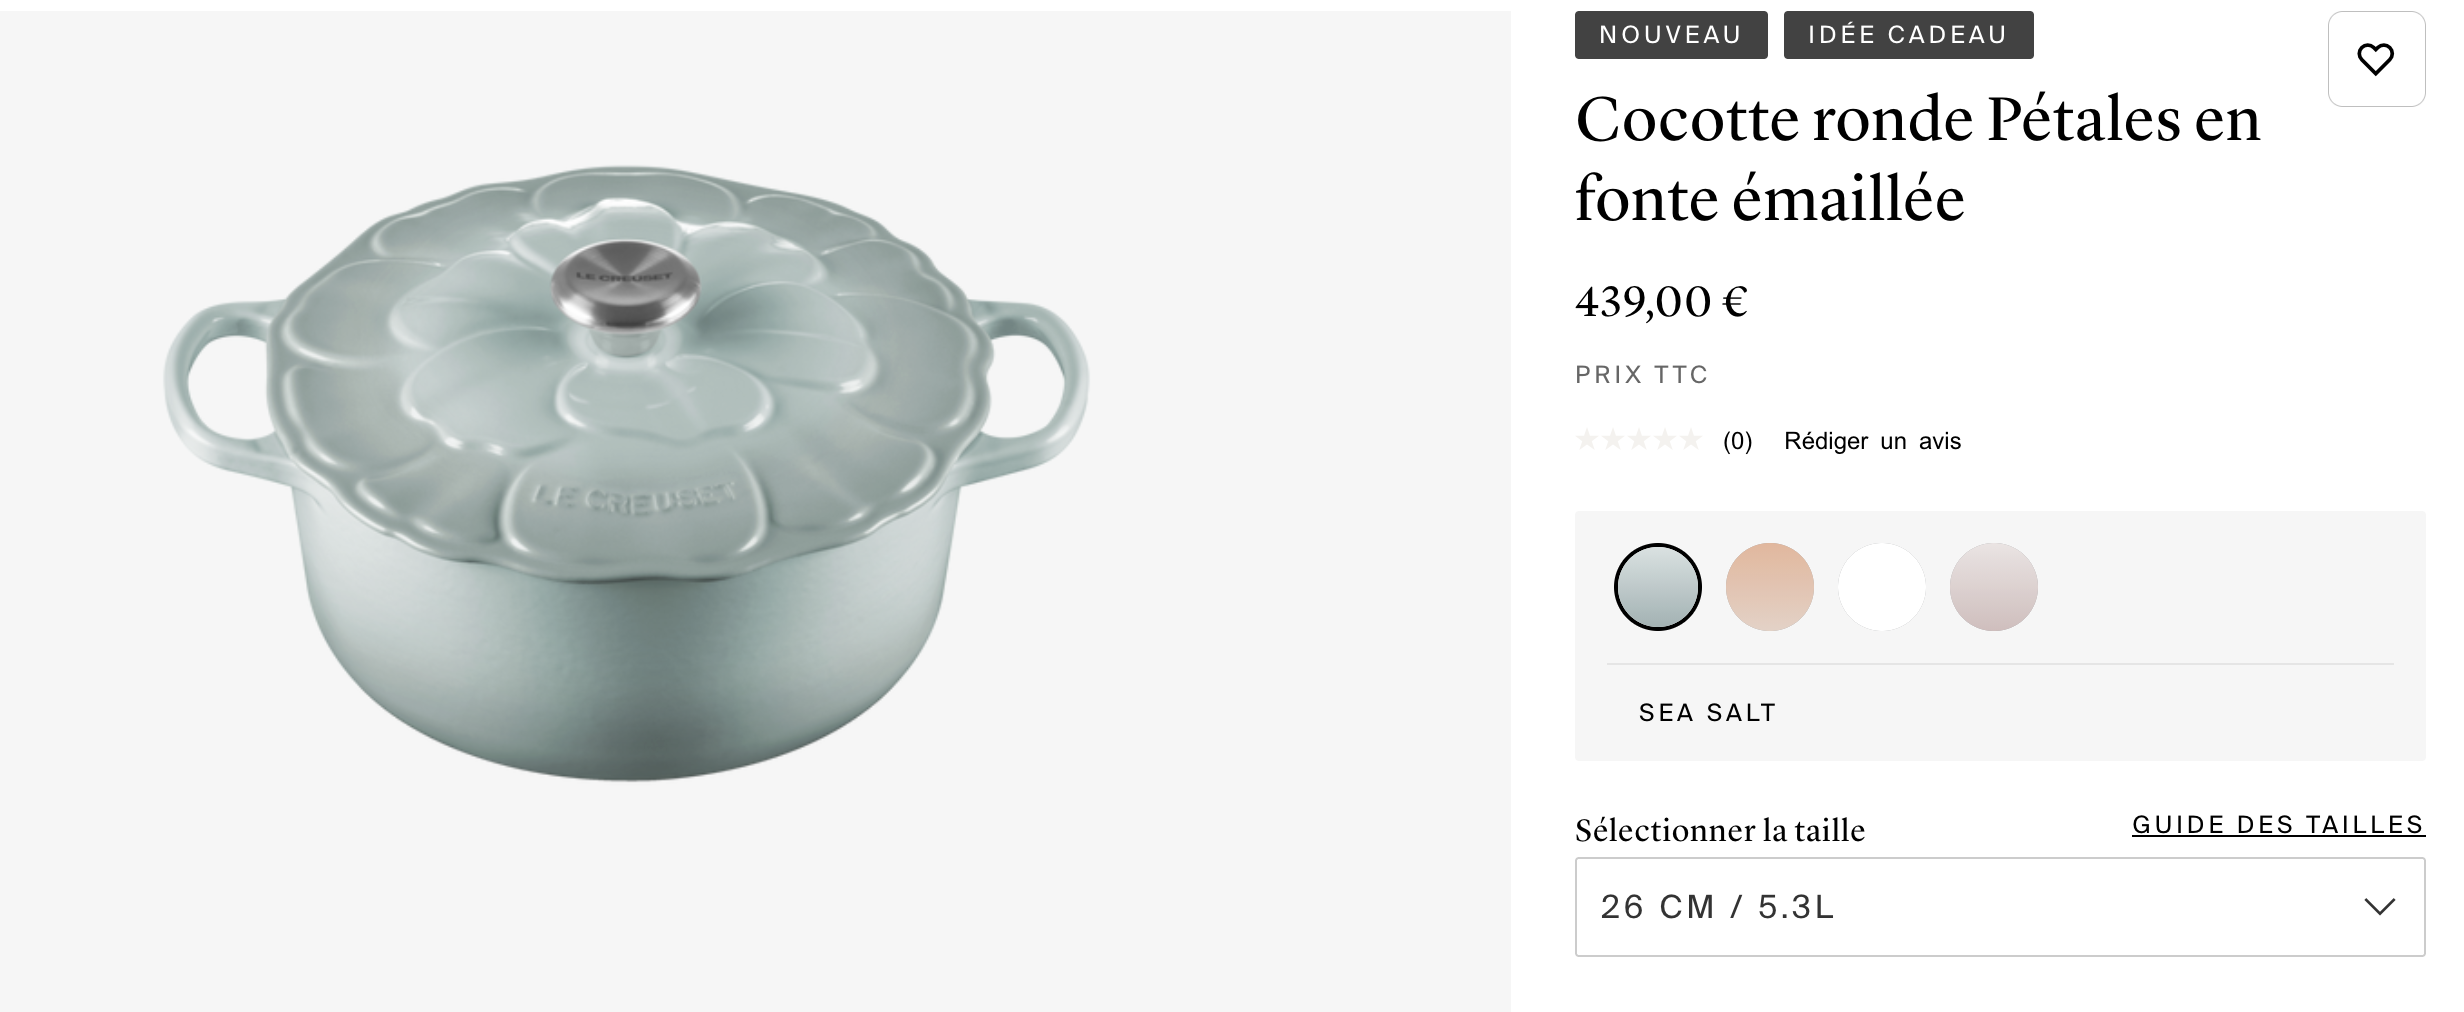Open the Guide des tailles link
This screenshot has height=1012, width=2464.
[2277, 825]
